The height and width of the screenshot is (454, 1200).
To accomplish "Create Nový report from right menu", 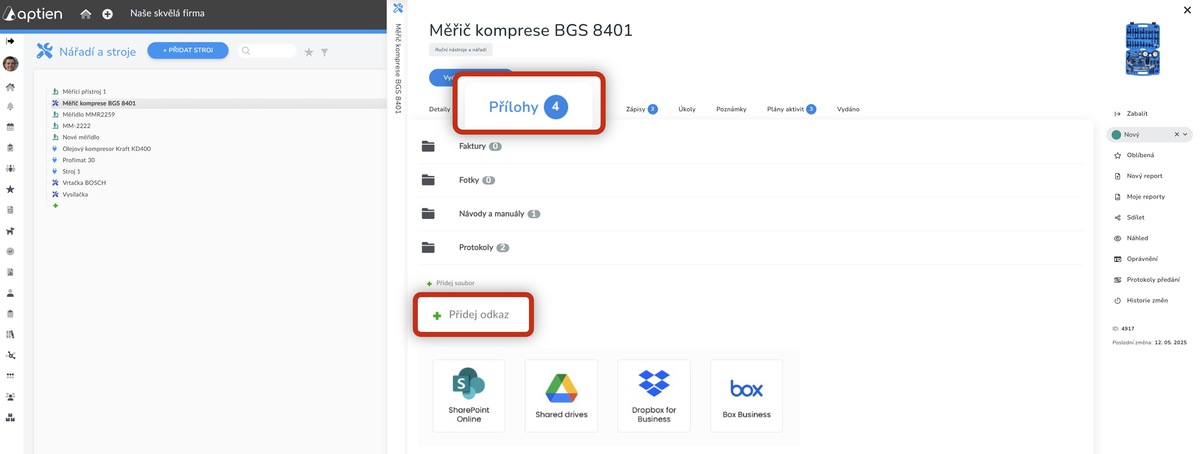I will click(1138, 176).
